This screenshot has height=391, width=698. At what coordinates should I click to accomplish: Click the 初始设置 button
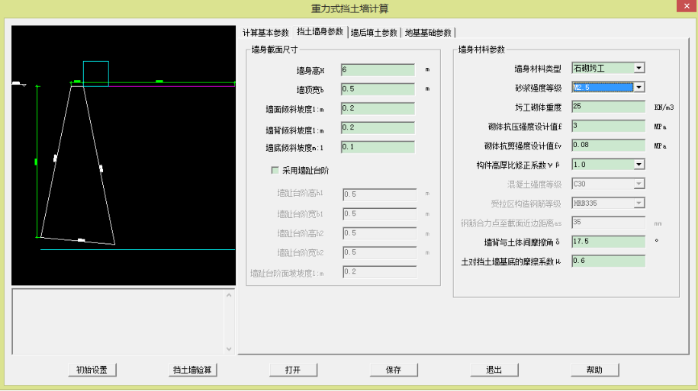[92, 370]
